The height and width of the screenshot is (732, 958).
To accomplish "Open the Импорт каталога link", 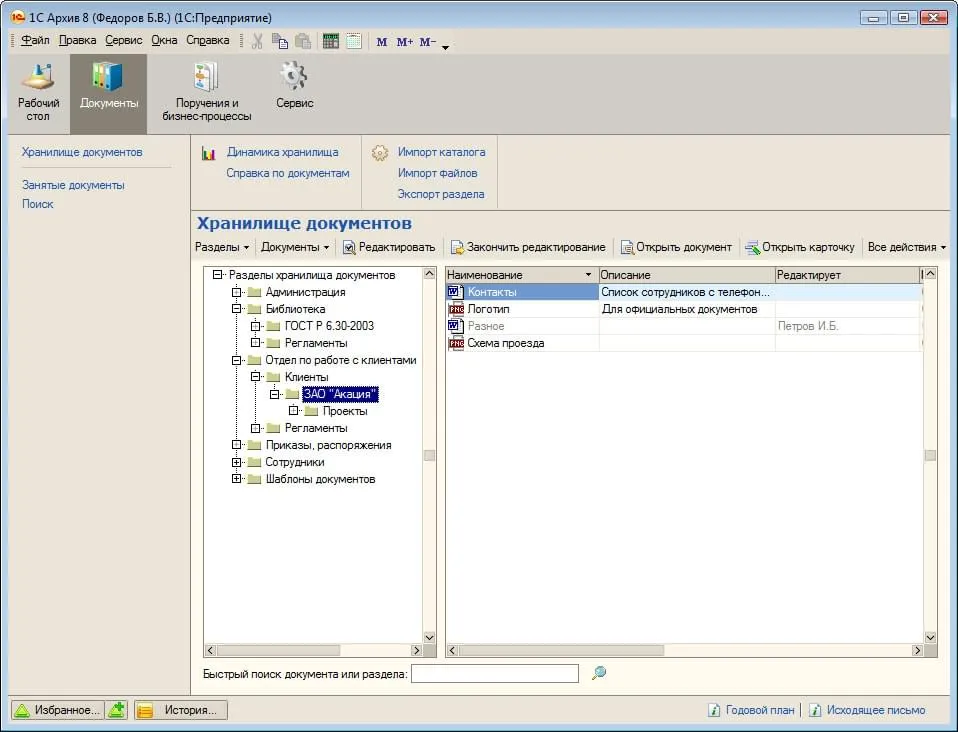I will [441, 152].
